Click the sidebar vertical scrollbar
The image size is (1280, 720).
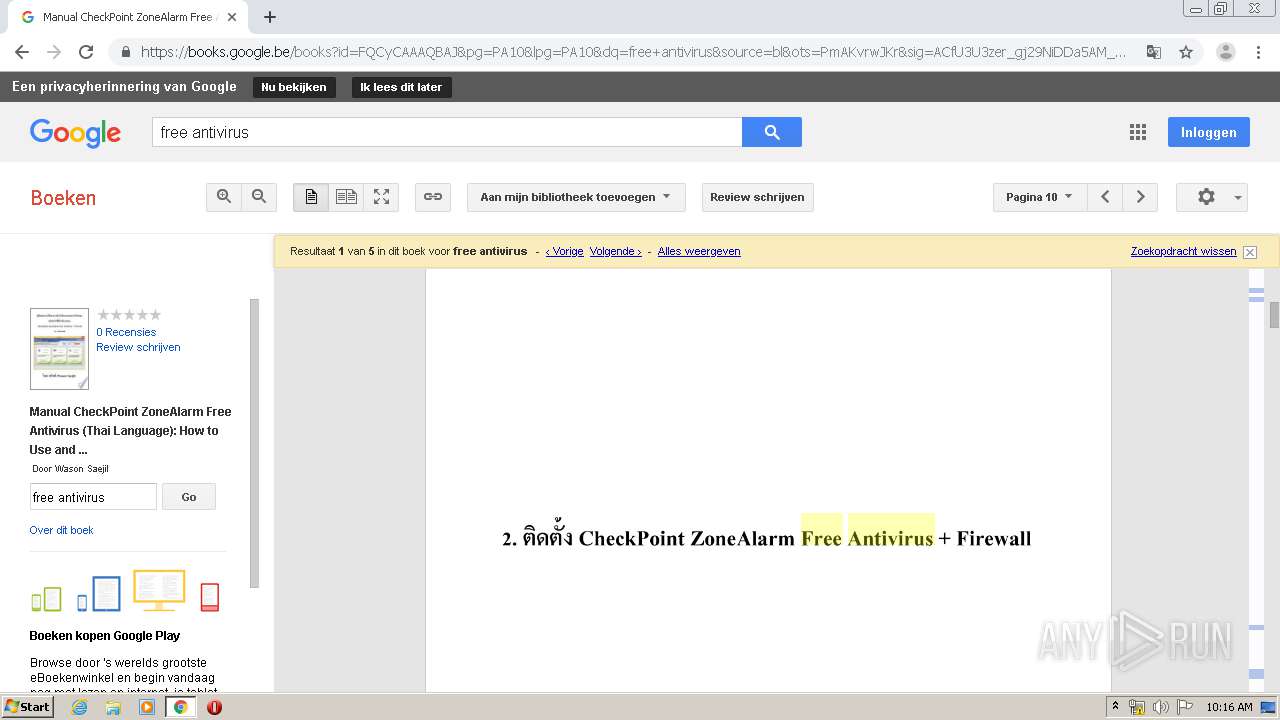pos(254,443)
